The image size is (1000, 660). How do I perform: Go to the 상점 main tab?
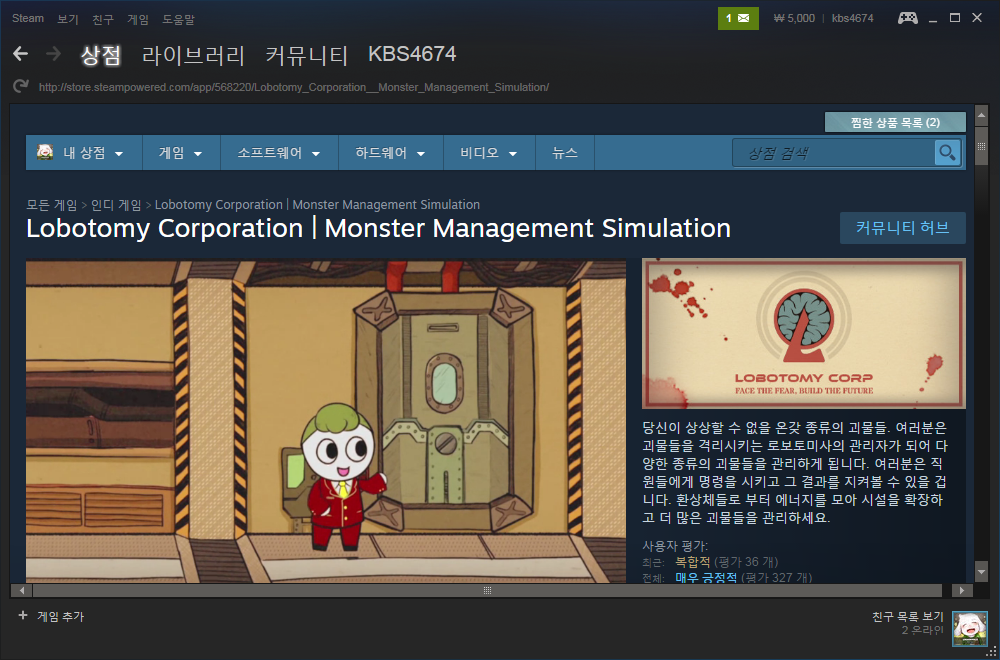coord(100,55)
